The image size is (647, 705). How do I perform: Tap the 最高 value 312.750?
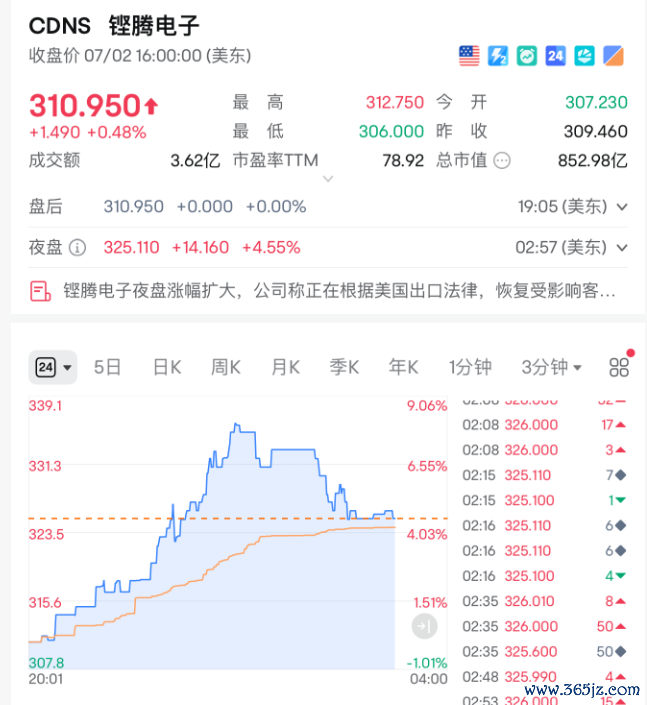395,103
